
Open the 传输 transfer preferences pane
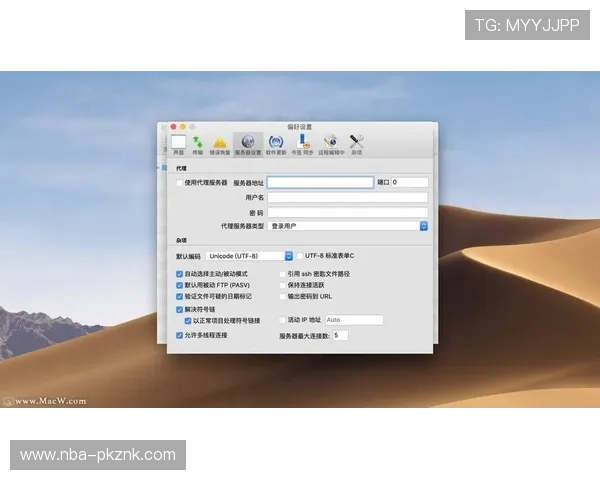[x=198, y=143]
